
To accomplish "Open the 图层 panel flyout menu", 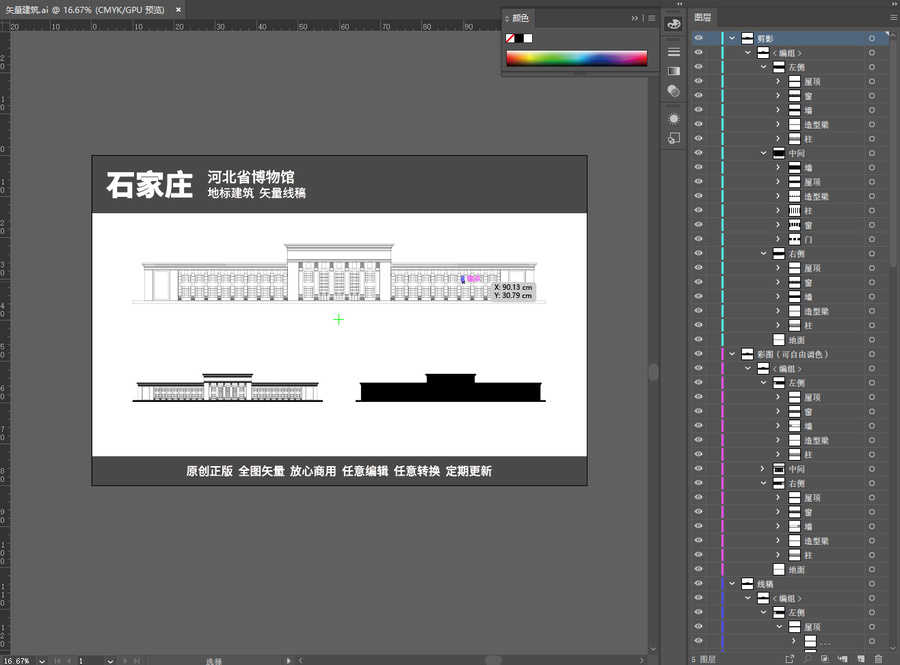I will coord(894,18).
